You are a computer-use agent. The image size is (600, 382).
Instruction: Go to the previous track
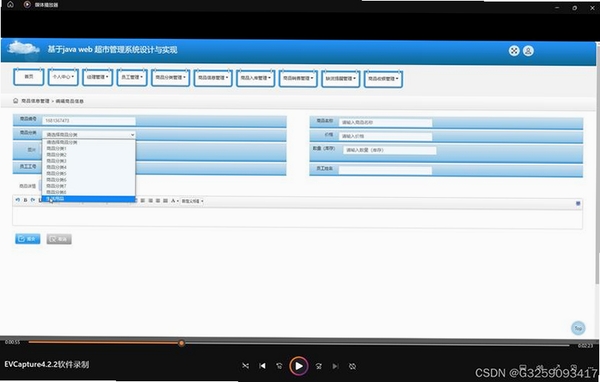[262, 366]
